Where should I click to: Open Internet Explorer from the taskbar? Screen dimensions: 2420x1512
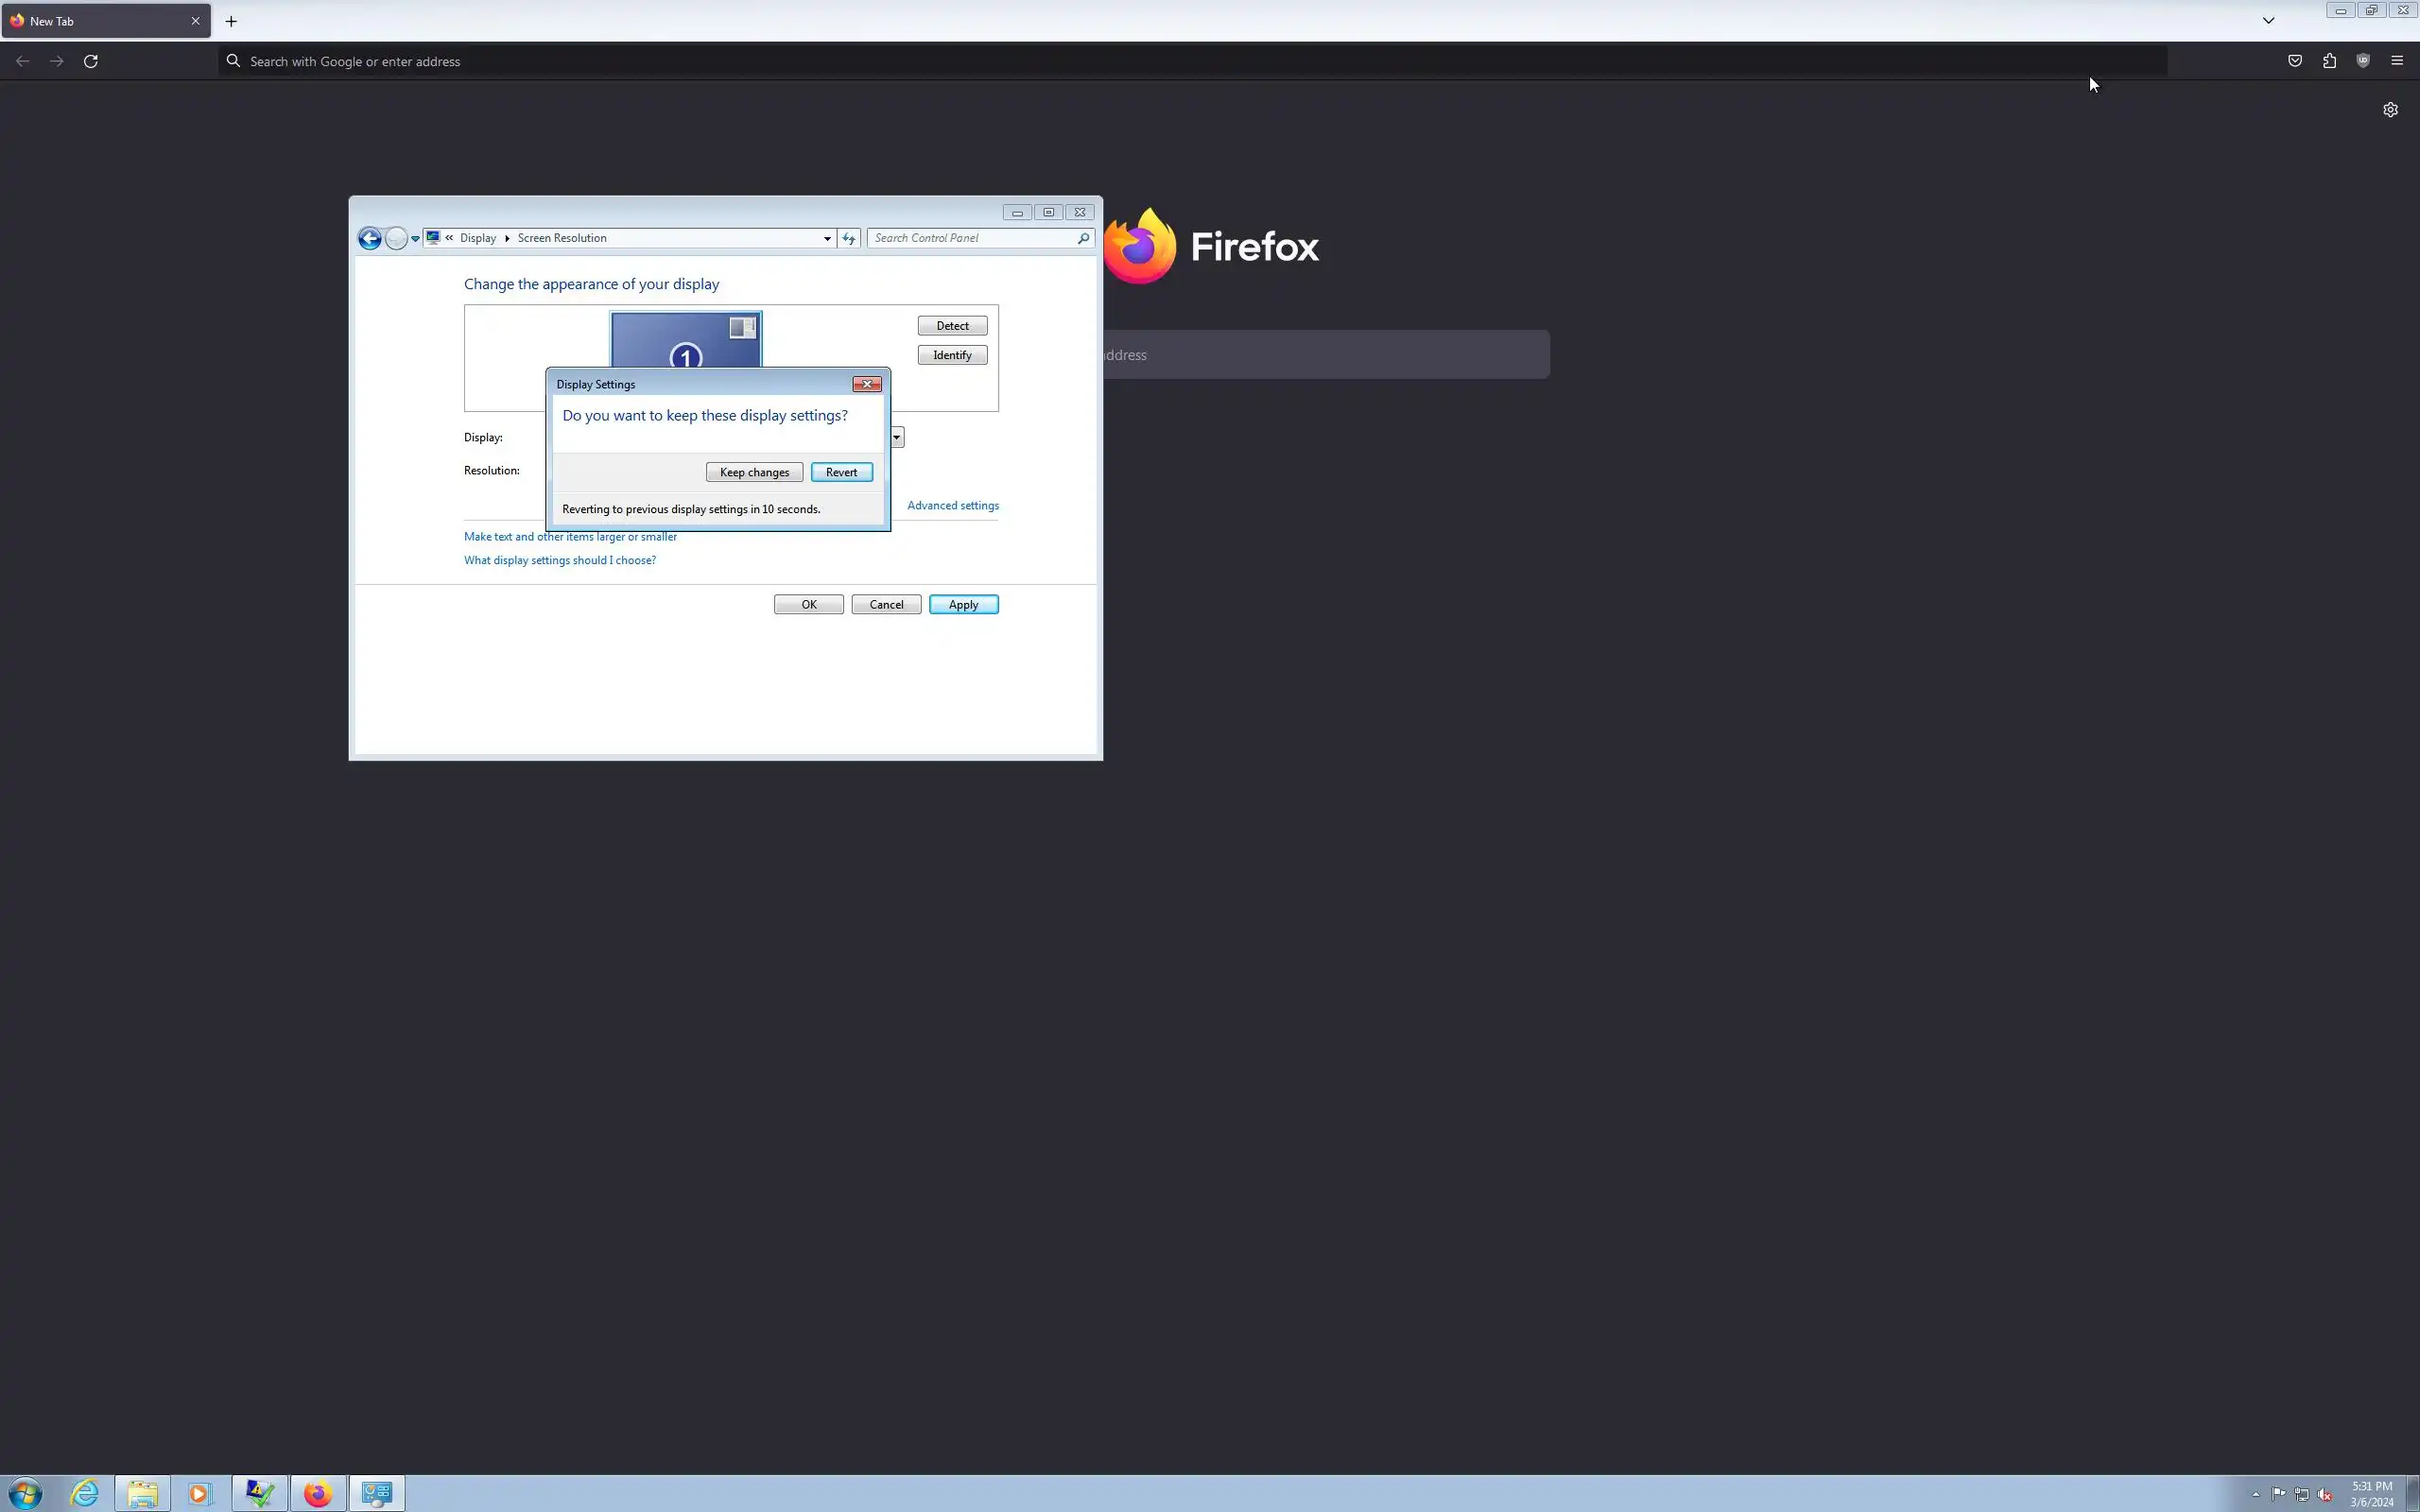point(84,1493)
